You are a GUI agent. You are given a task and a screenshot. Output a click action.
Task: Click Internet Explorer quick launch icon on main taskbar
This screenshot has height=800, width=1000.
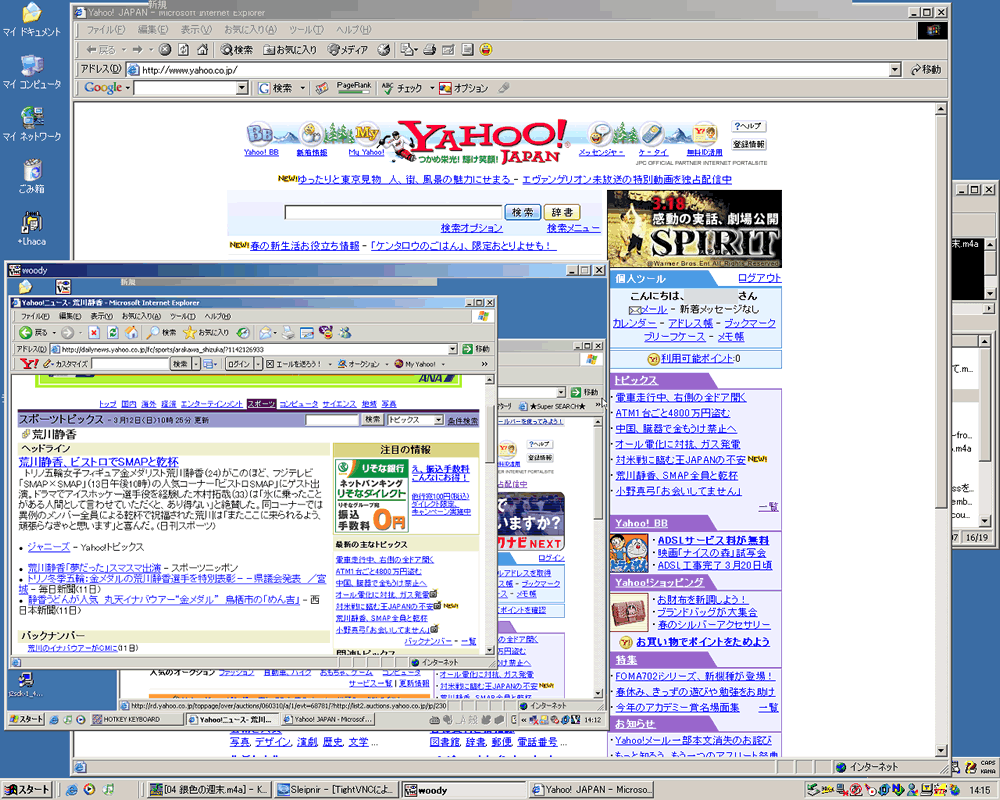pyautogui.click(x=71, y=790)
